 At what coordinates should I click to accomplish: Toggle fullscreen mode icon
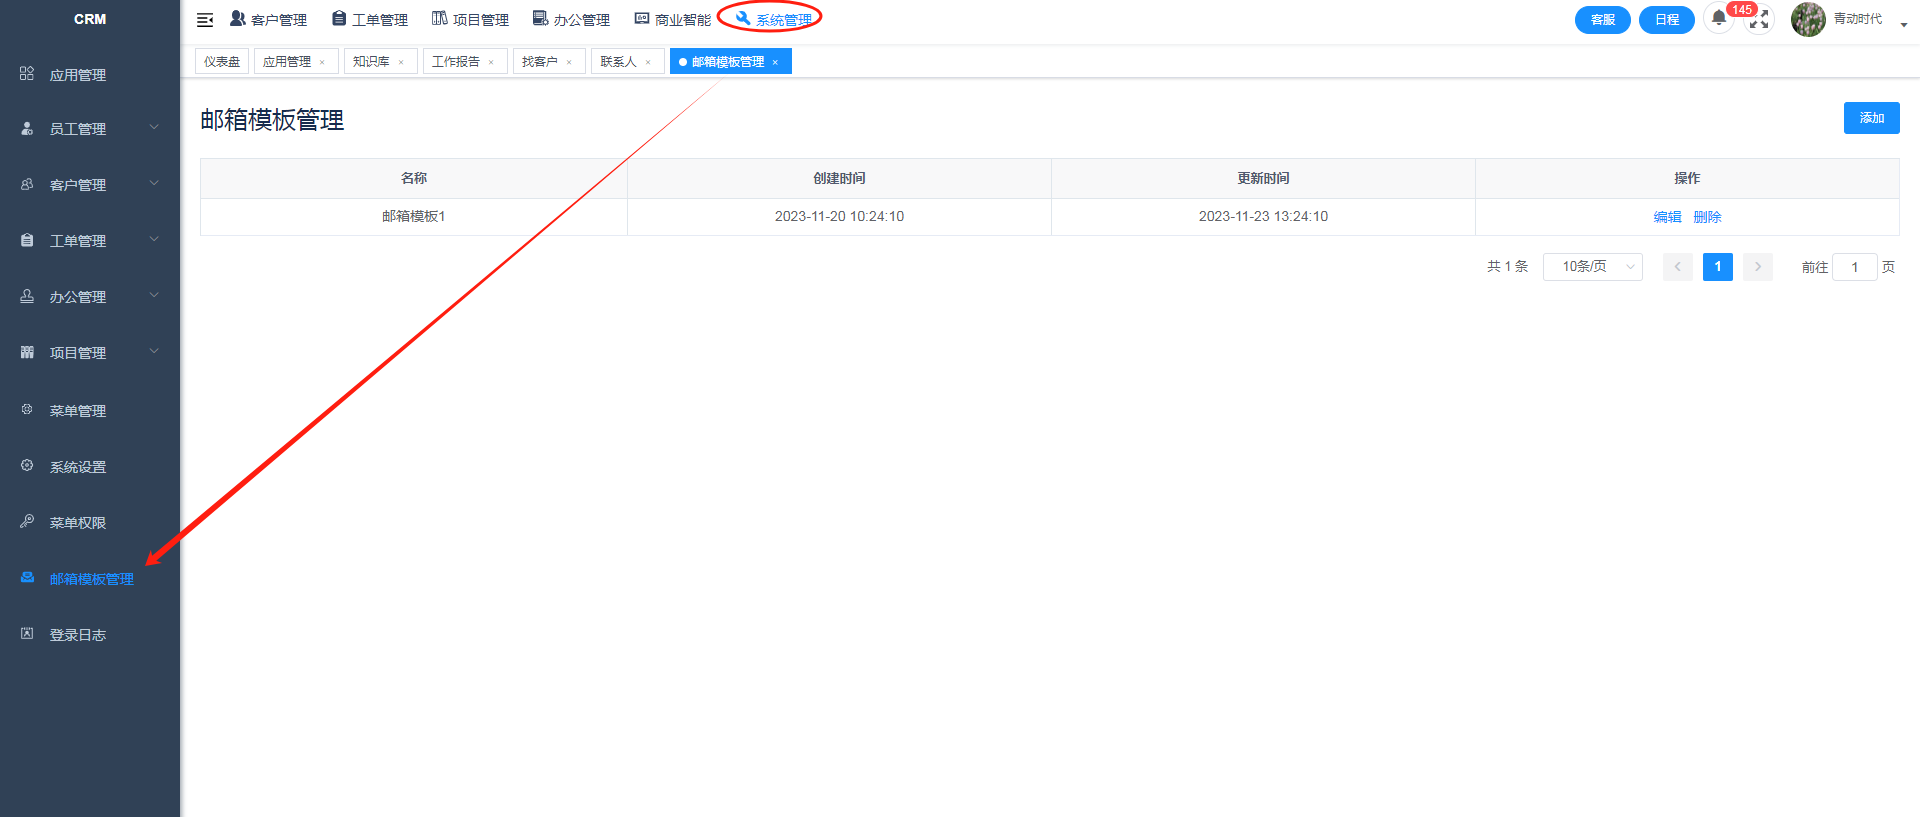coord(1759,20)
